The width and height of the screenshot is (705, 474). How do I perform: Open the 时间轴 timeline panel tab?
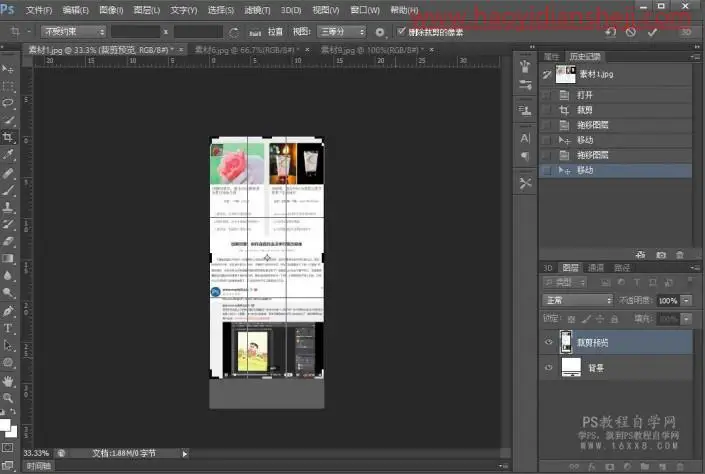[x=38, y=466]
